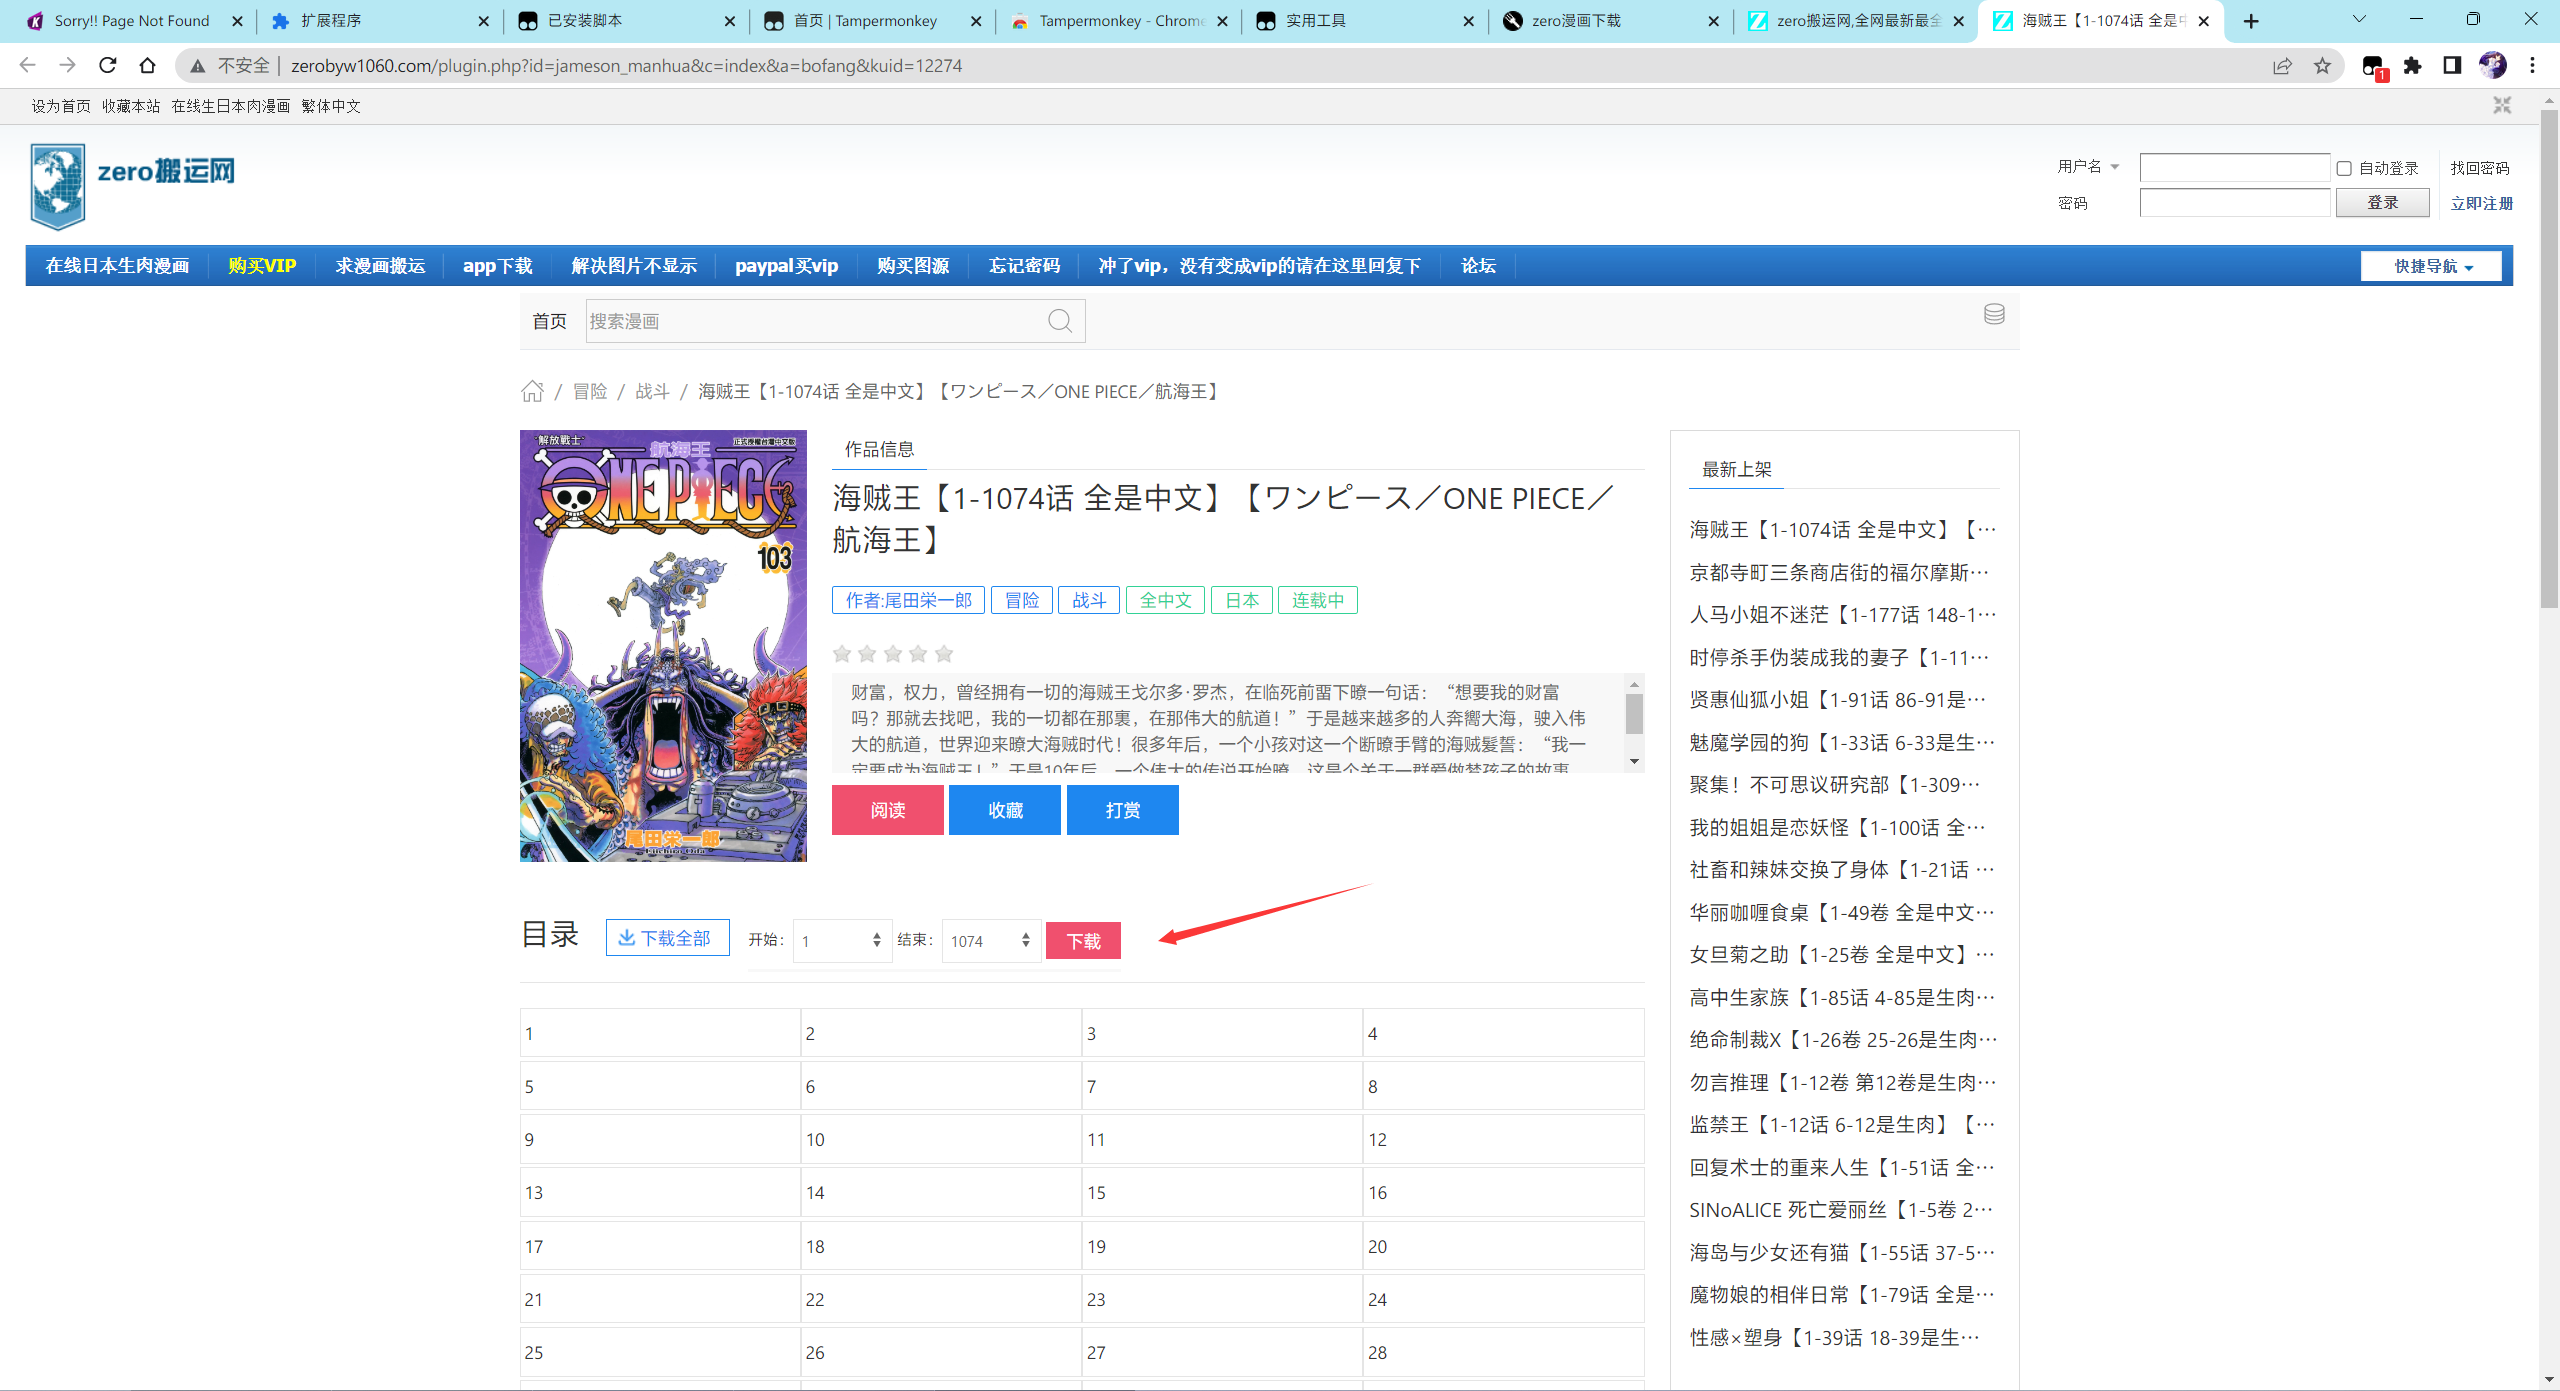The image size is (2560, 1391).
Task: Adjust the 结束 chapter number stepper
Action: [x=1026, y=940]
